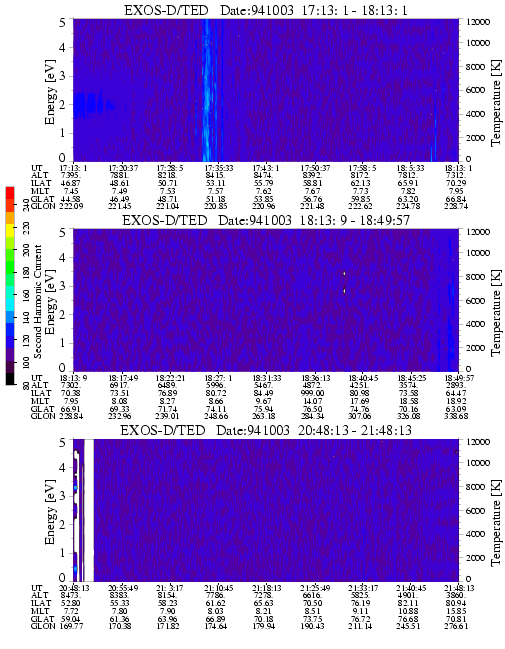Click the Second Harmonic Current color bar label

coord(38,301)
